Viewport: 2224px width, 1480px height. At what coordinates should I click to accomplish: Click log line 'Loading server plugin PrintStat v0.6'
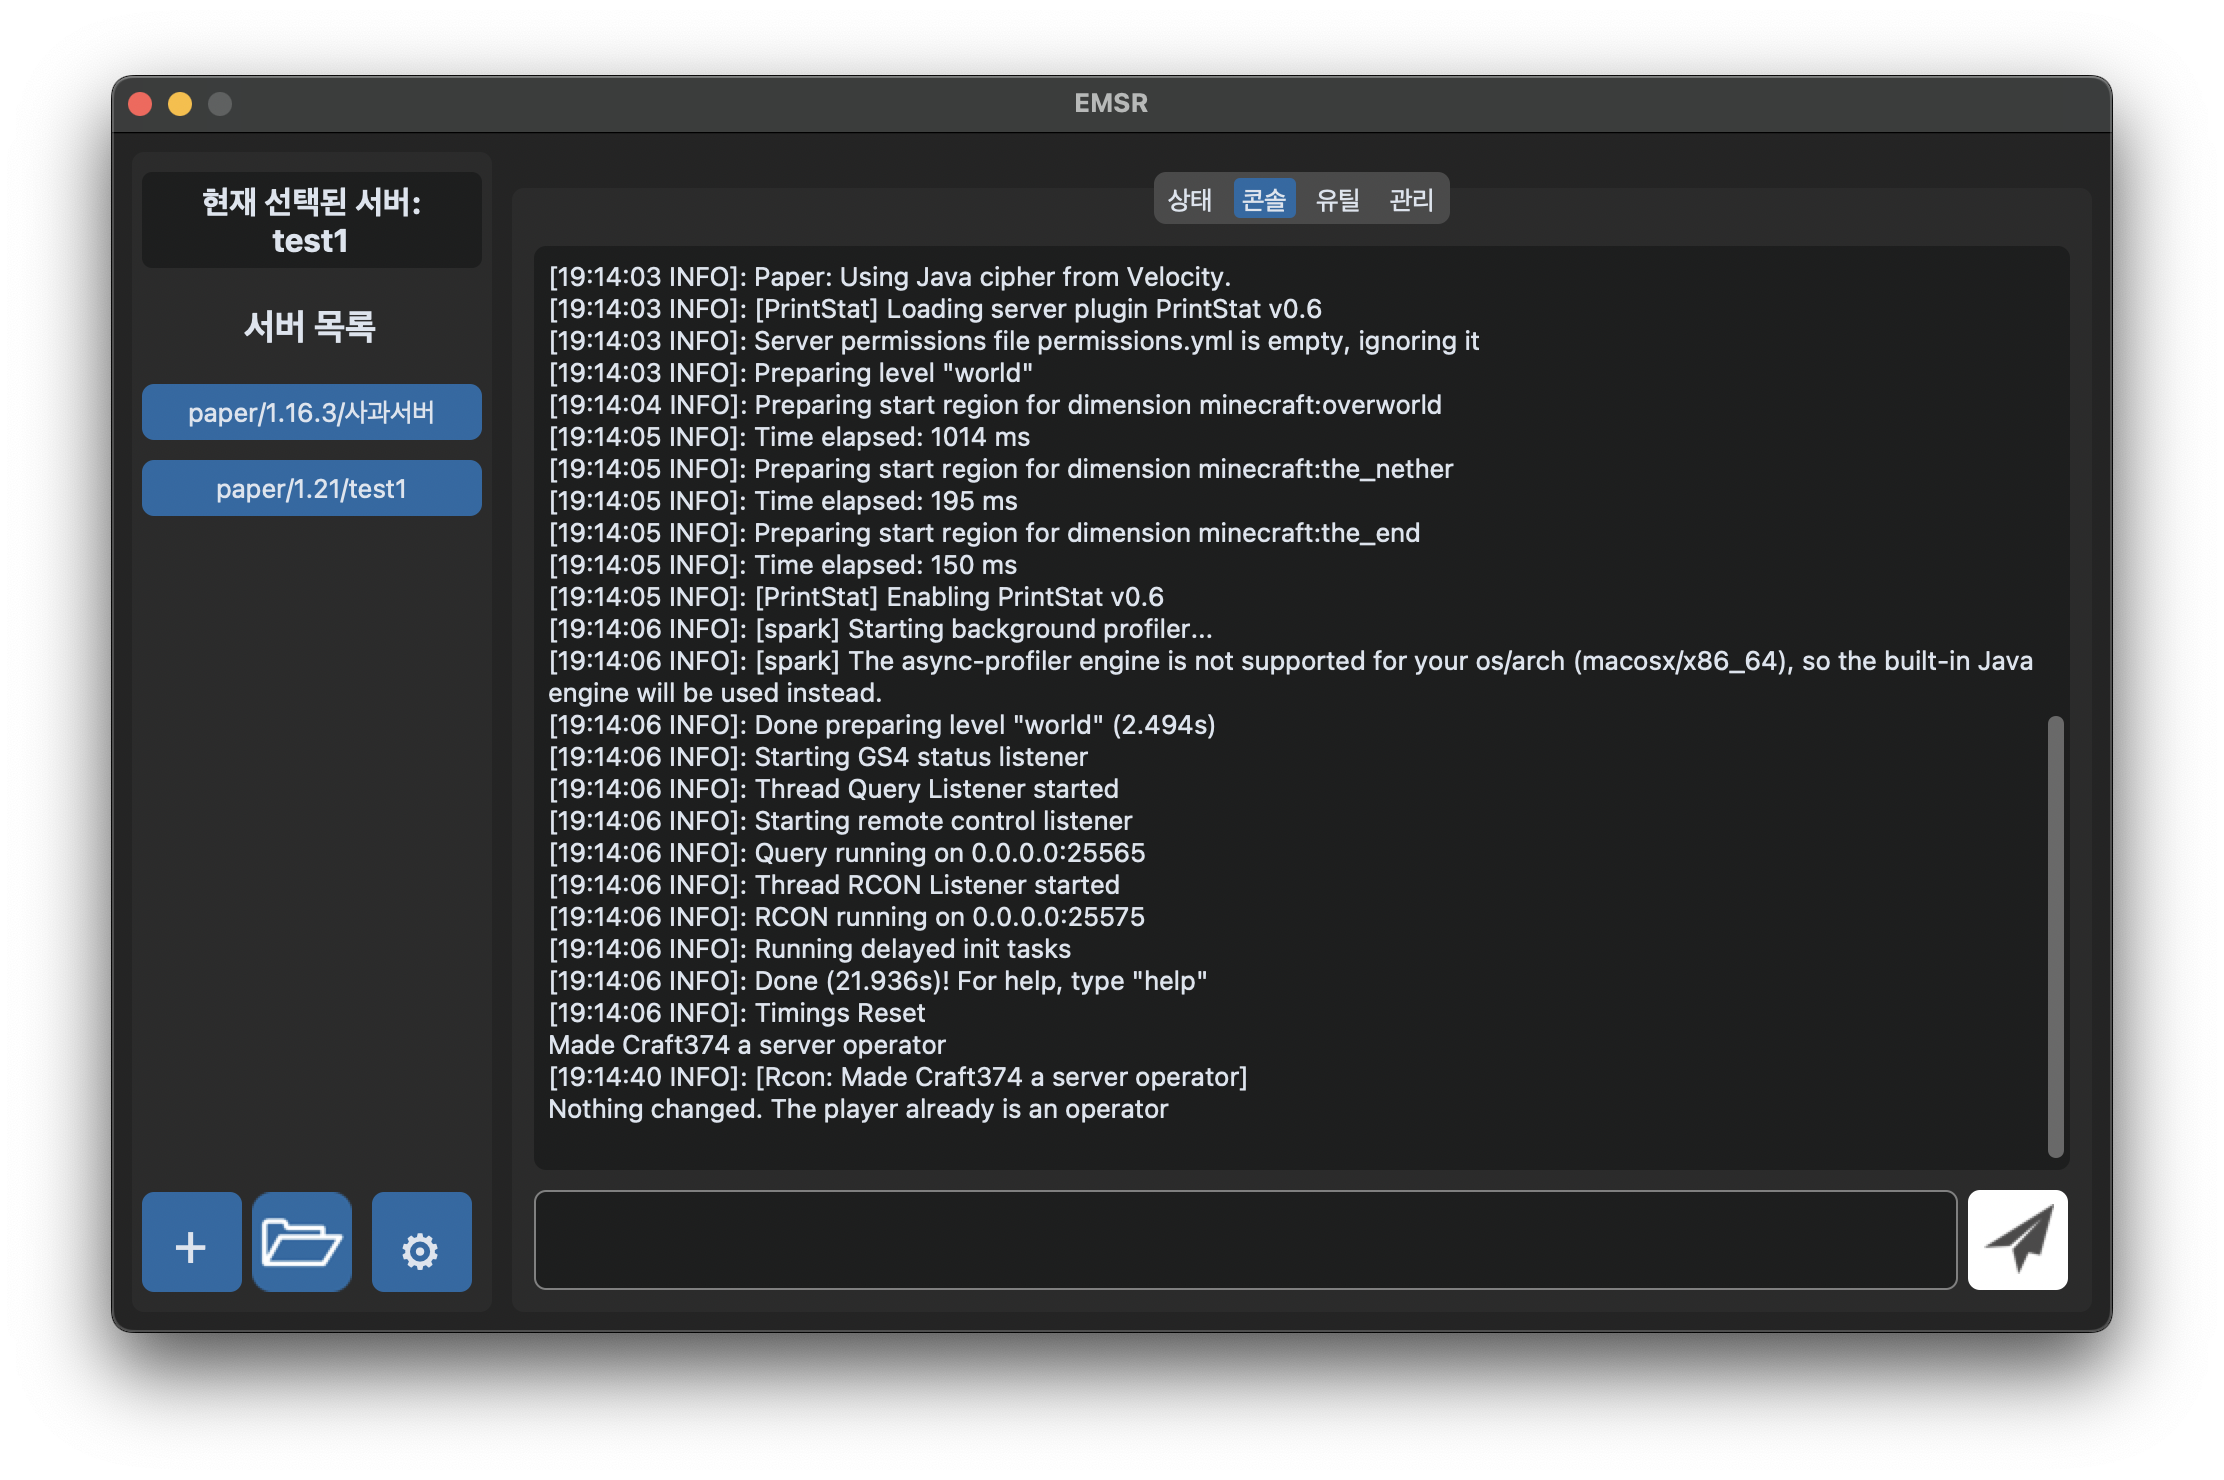point(935,309)
